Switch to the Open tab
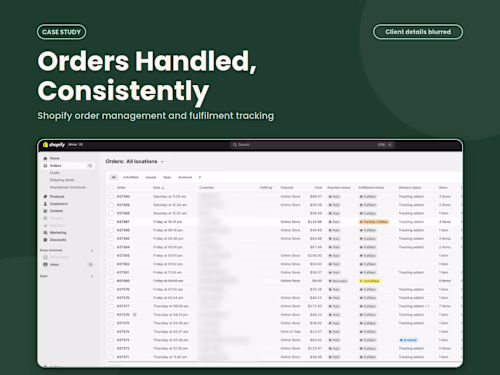The height and width of the screenshot is (375, 500). (x=167, y=177)
